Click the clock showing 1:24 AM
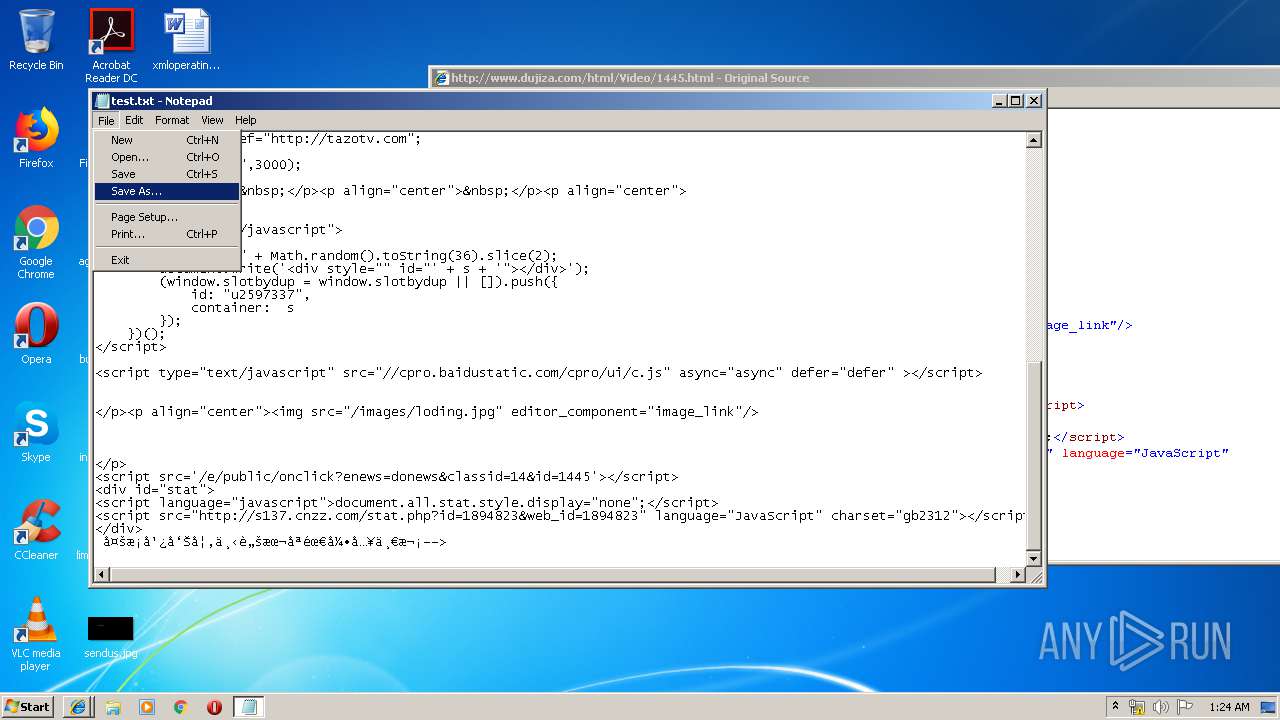1280x720 pixels. (x=1229, y=707)
